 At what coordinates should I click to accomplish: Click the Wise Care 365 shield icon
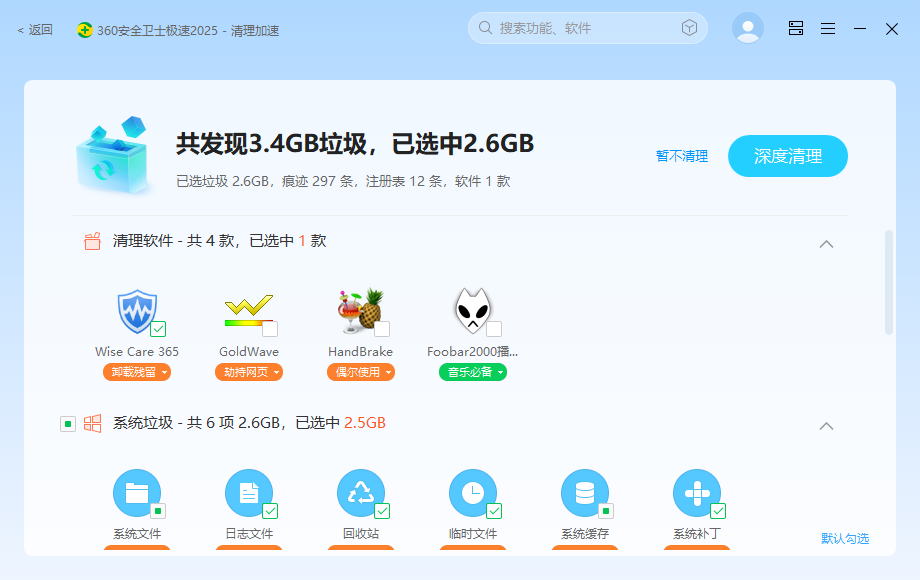point(137,311)
